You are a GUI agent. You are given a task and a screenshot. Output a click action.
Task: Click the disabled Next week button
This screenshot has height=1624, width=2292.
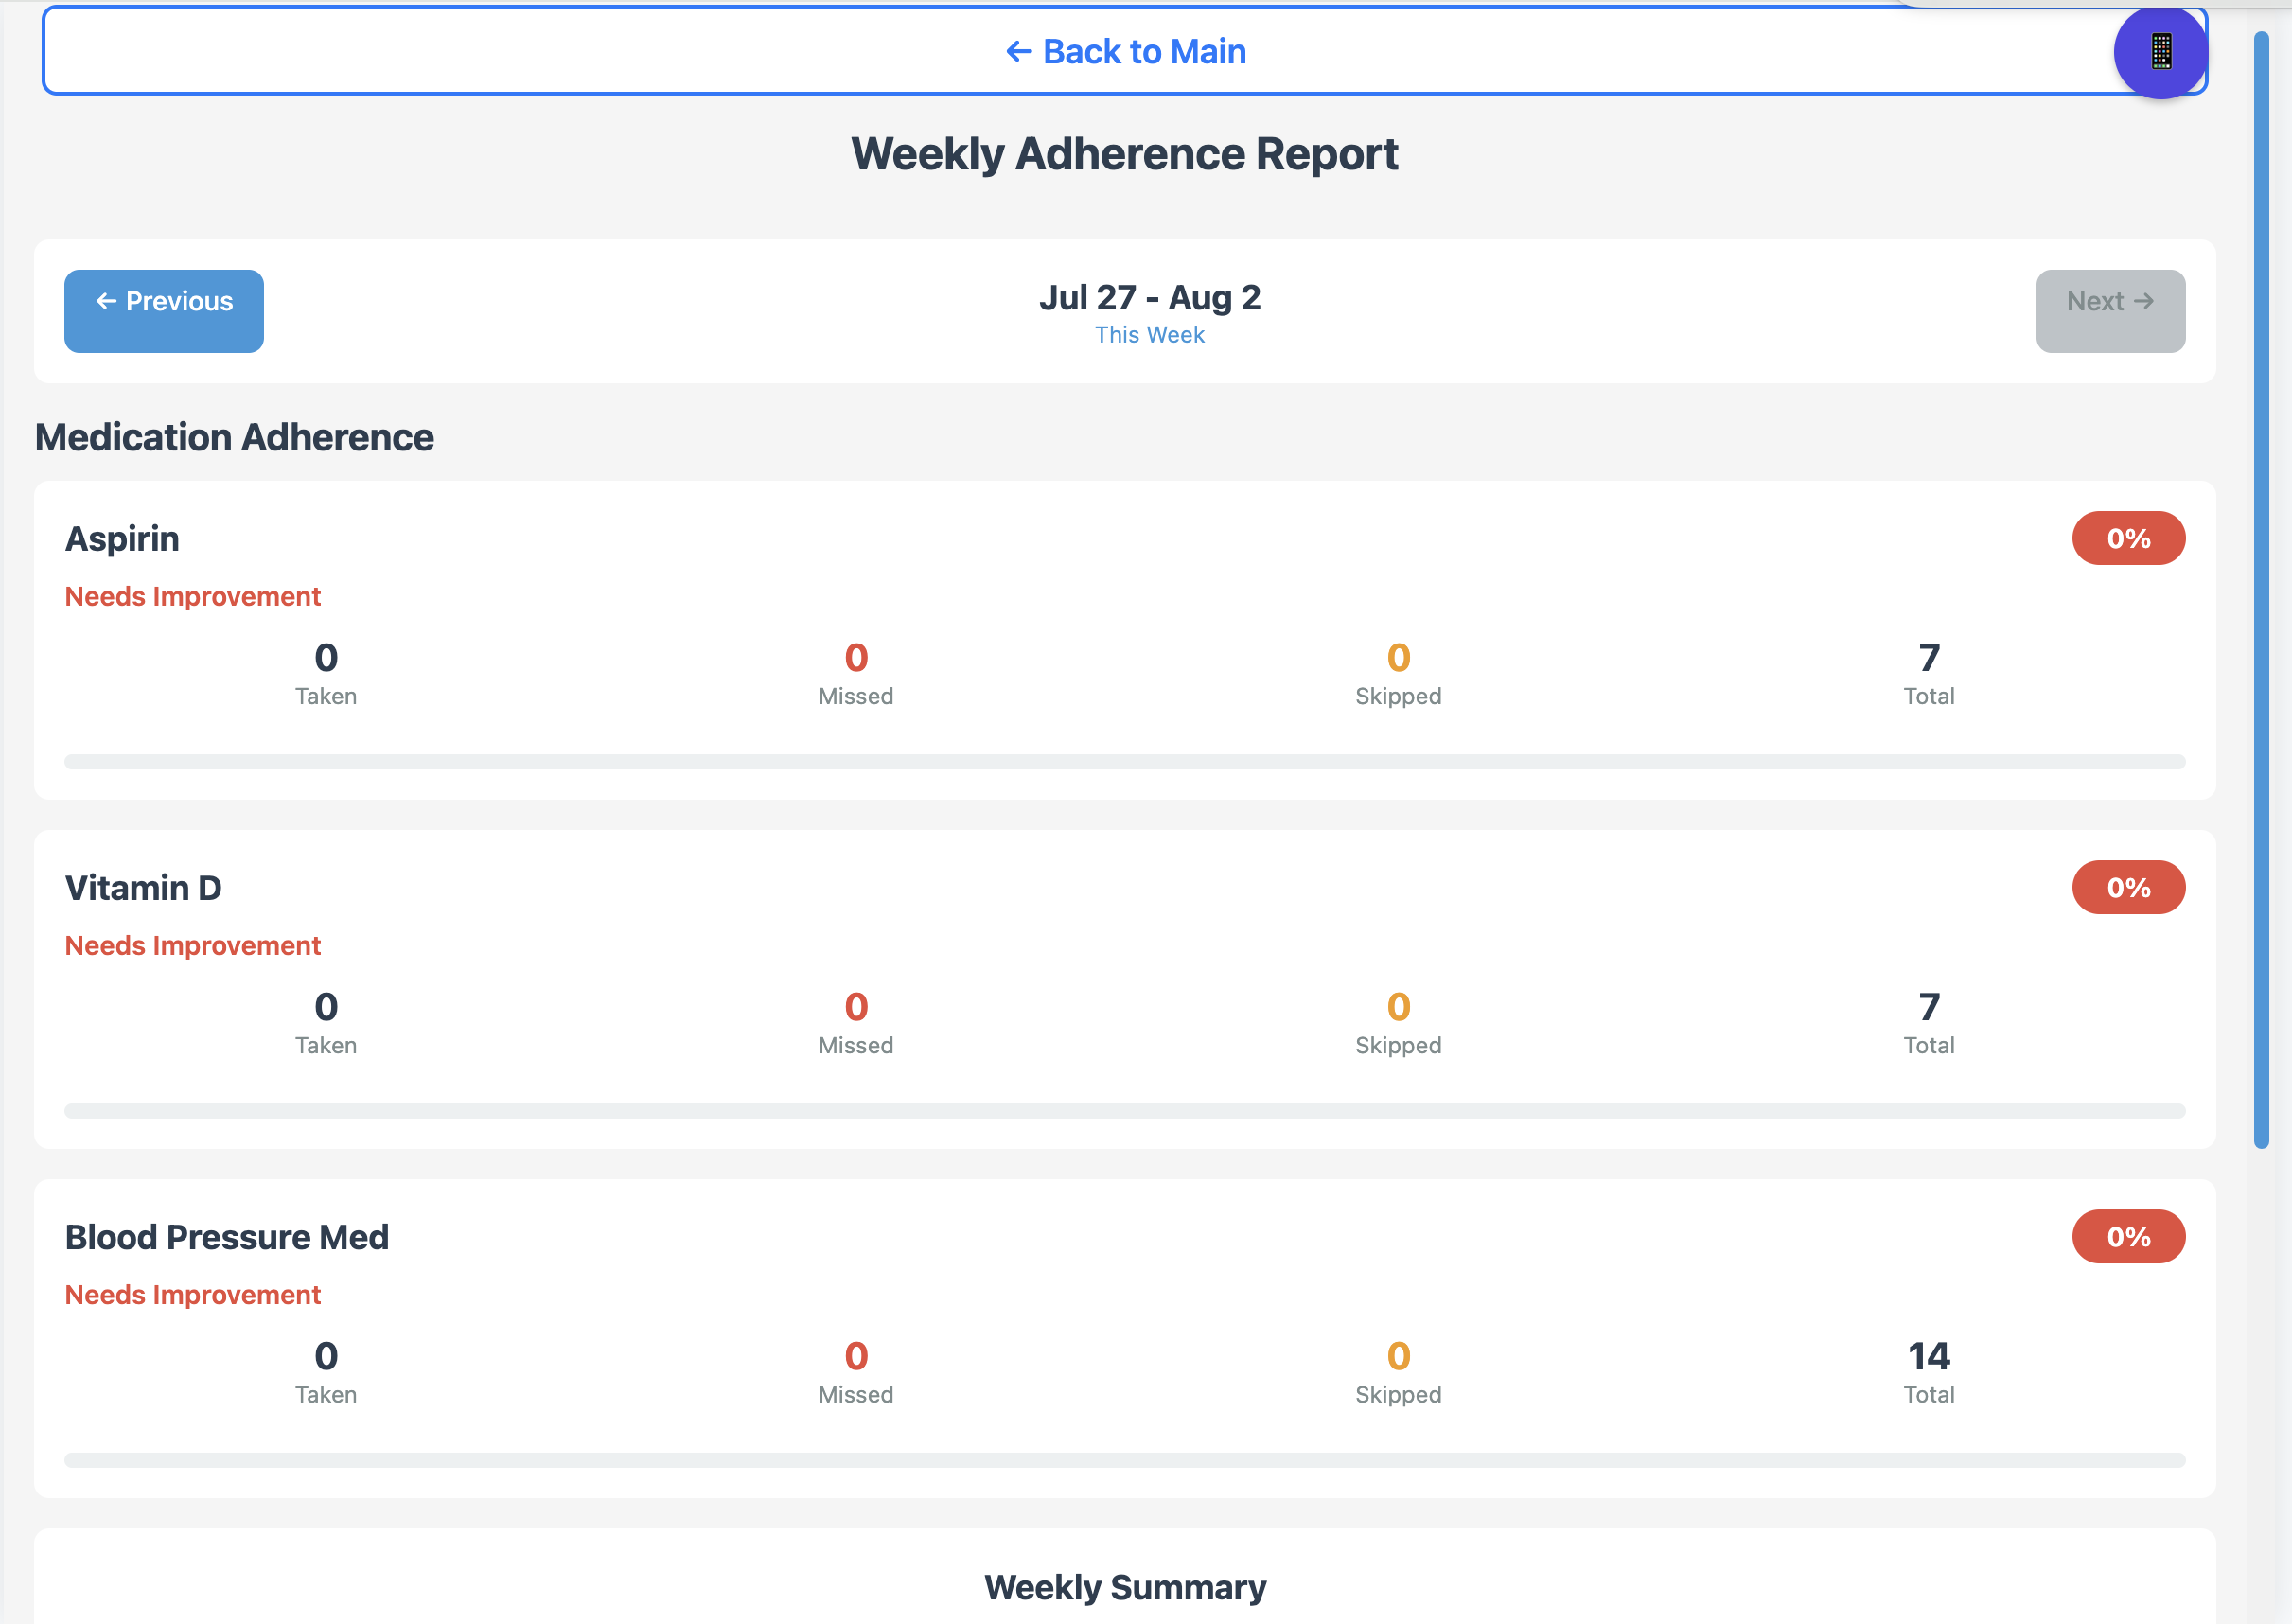click(2109, 310)
